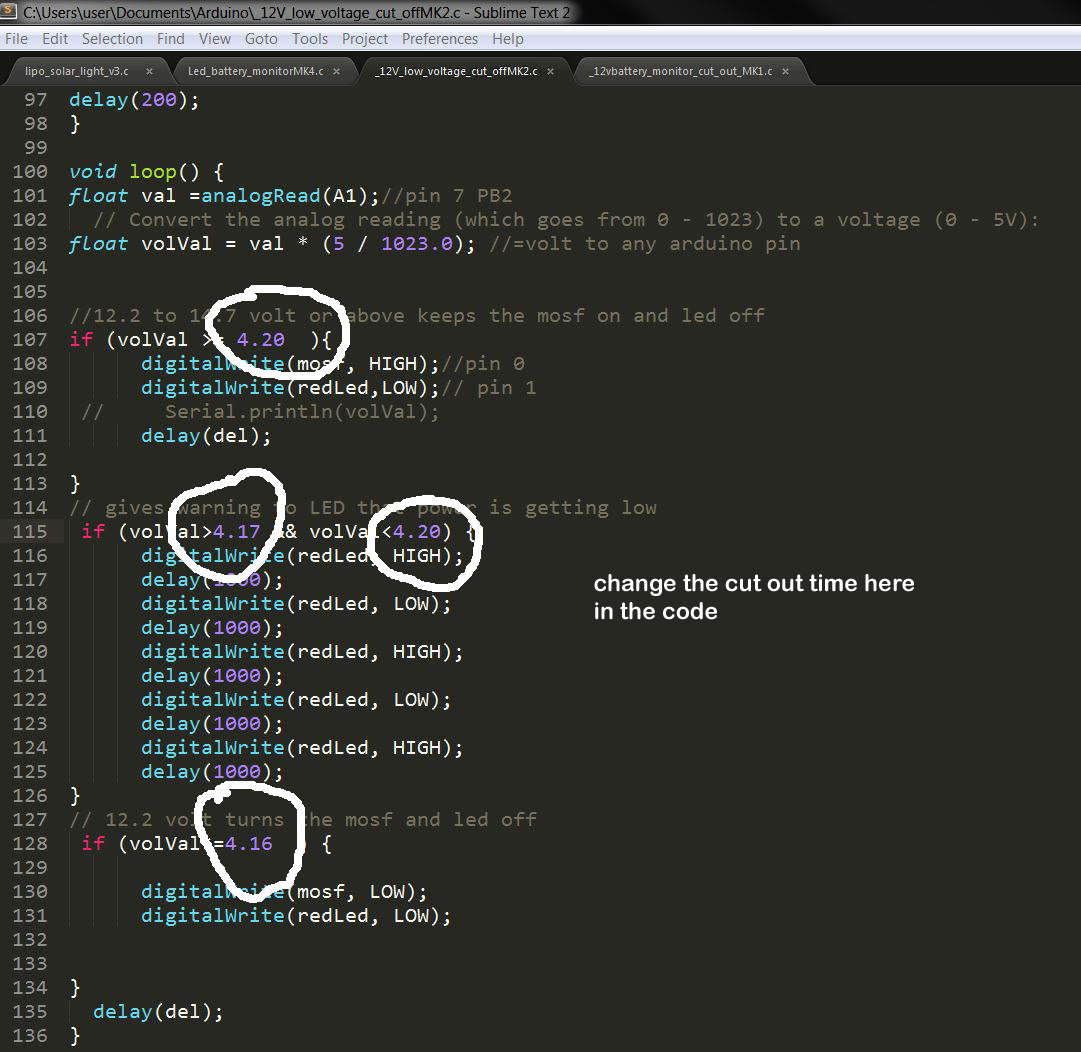Click the '4.16' value on line 128
Image resolution: width=1081 pixels, height=1052 pixels.
[248, 844]
